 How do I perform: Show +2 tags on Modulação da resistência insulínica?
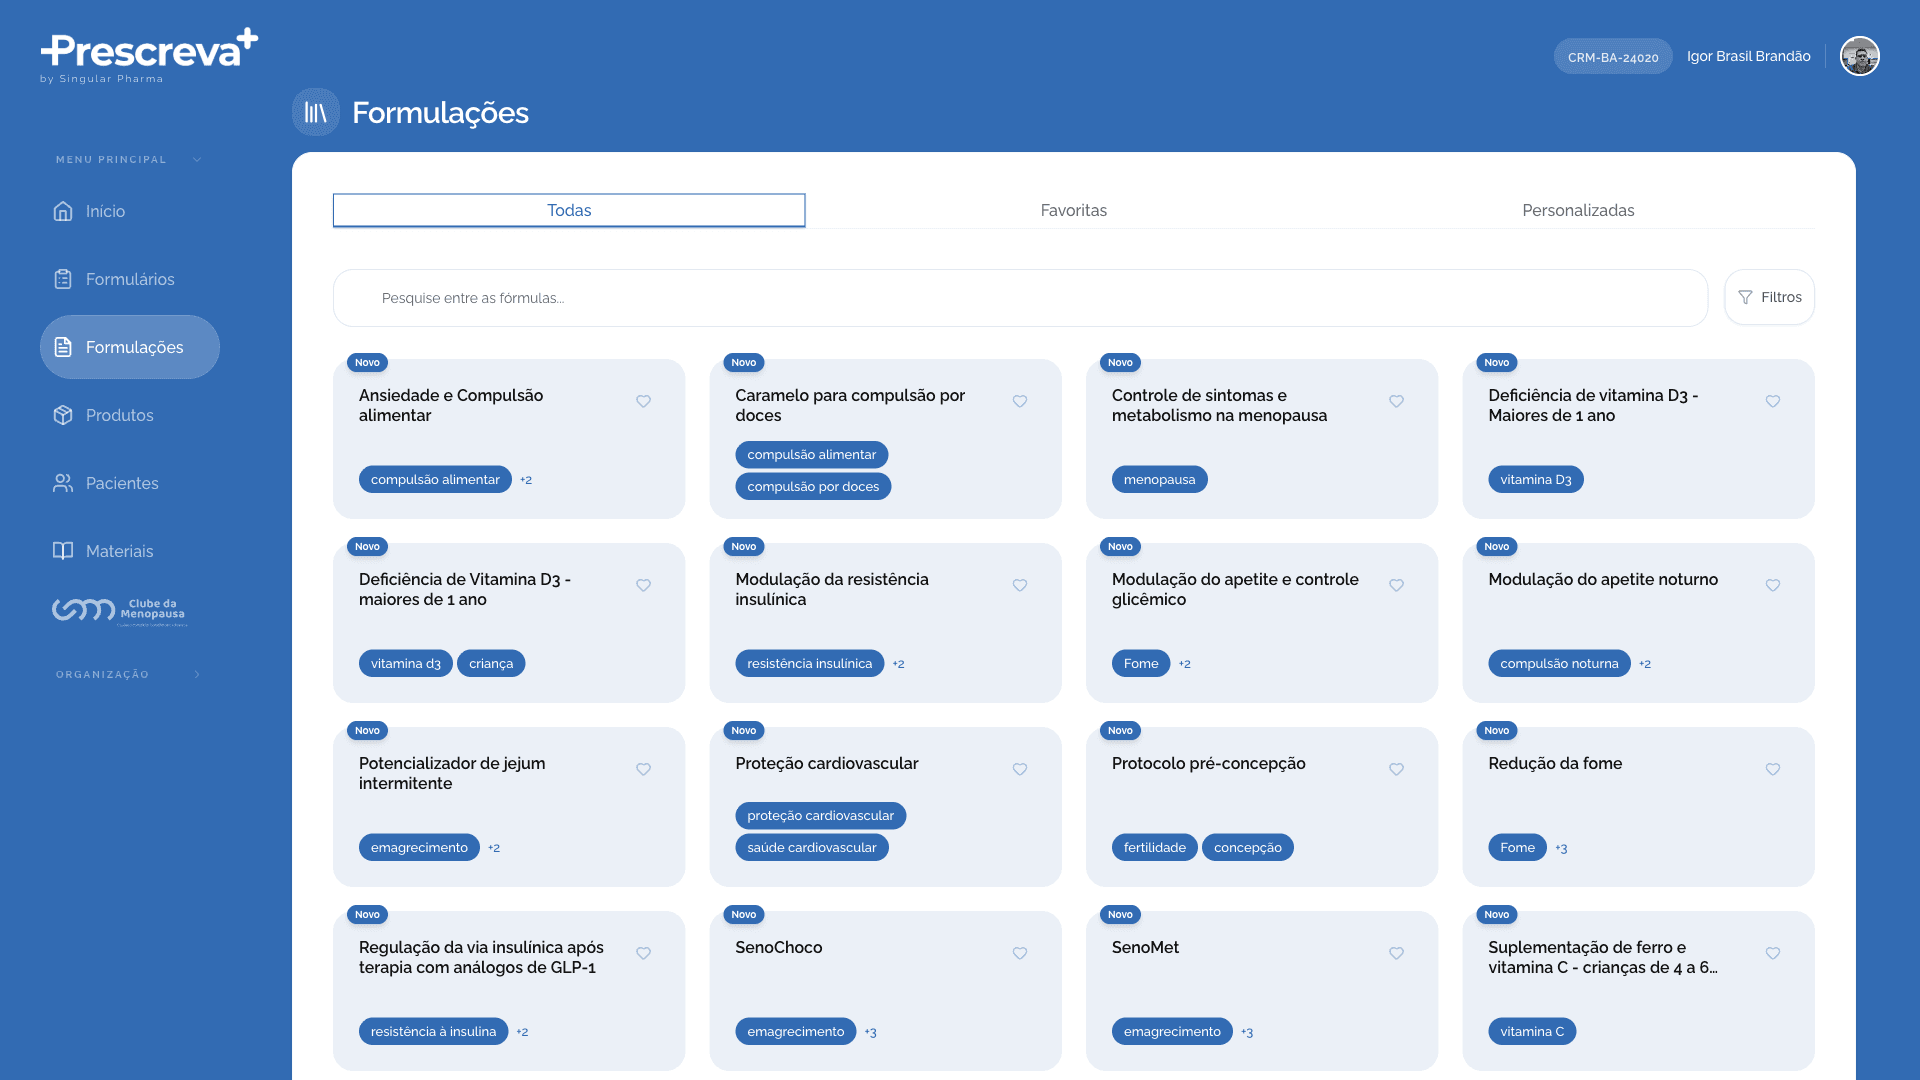(x=899, y=664)
